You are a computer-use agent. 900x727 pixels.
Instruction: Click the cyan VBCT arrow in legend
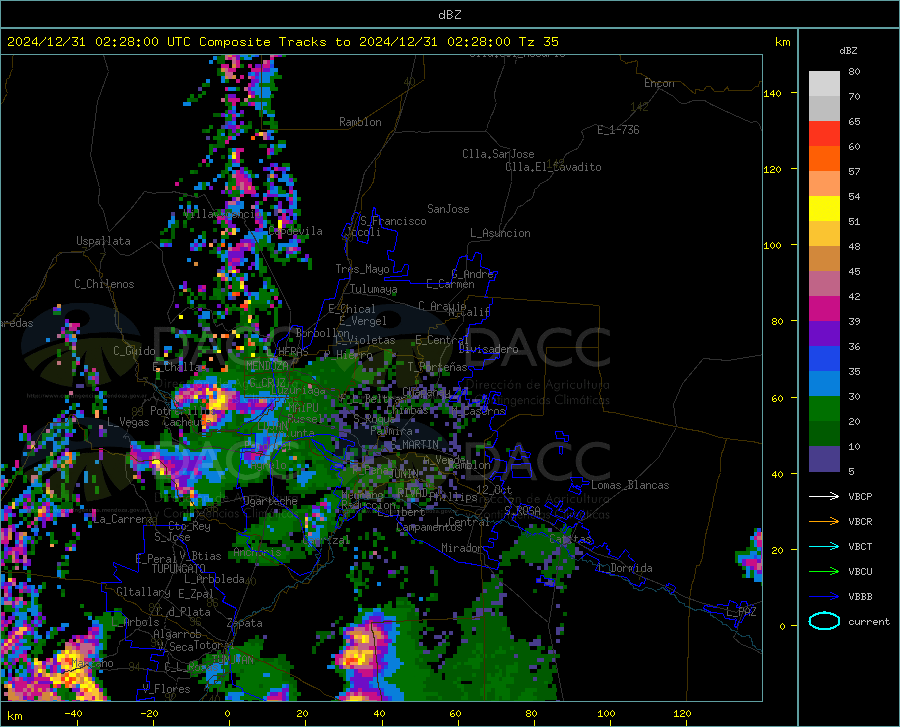pos(824,546)
